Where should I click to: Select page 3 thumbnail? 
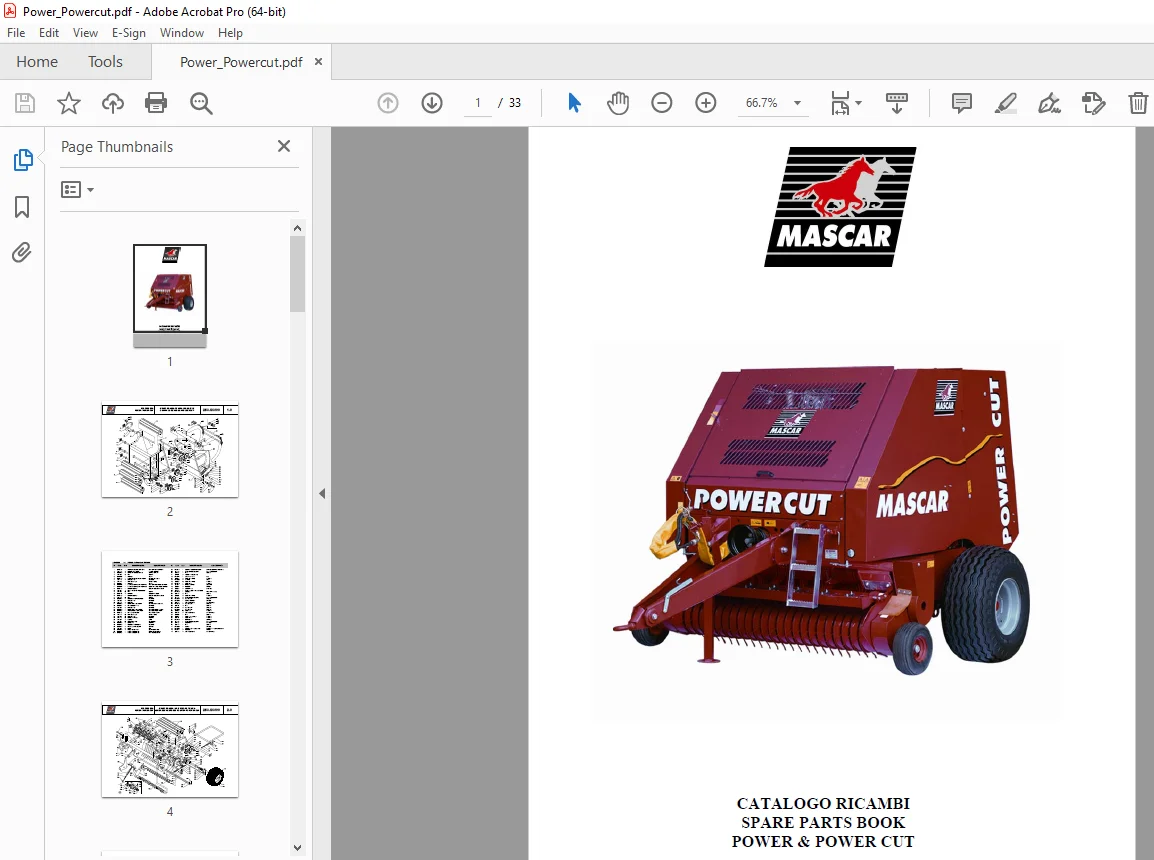point(170,600)
